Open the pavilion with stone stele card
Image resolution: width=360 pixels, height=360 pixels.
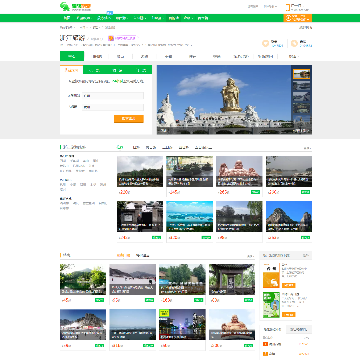(x=232, y=279)
